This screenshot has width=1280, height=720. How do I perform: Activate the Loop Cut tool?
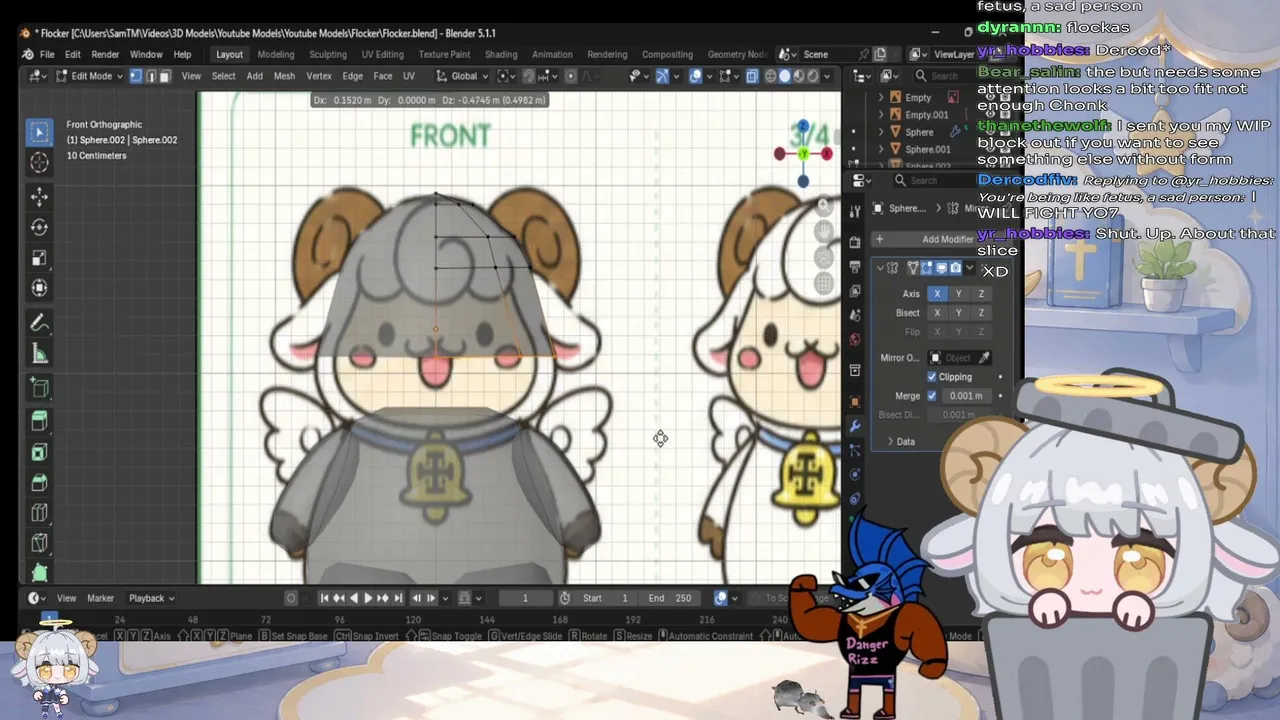point(40,513)
